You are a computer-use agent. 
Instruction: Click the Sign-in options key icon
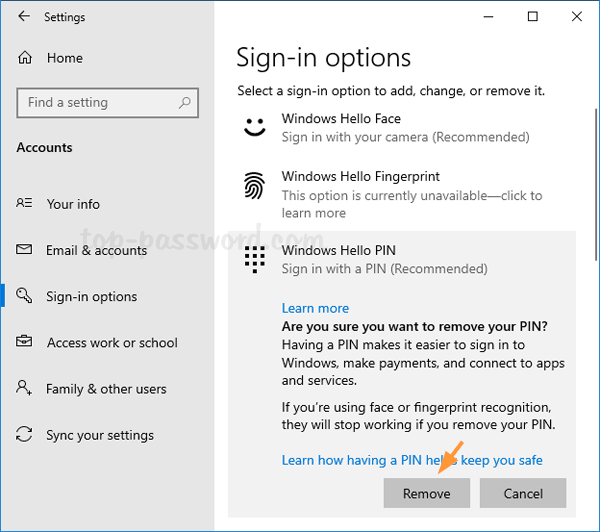(25, 296)
